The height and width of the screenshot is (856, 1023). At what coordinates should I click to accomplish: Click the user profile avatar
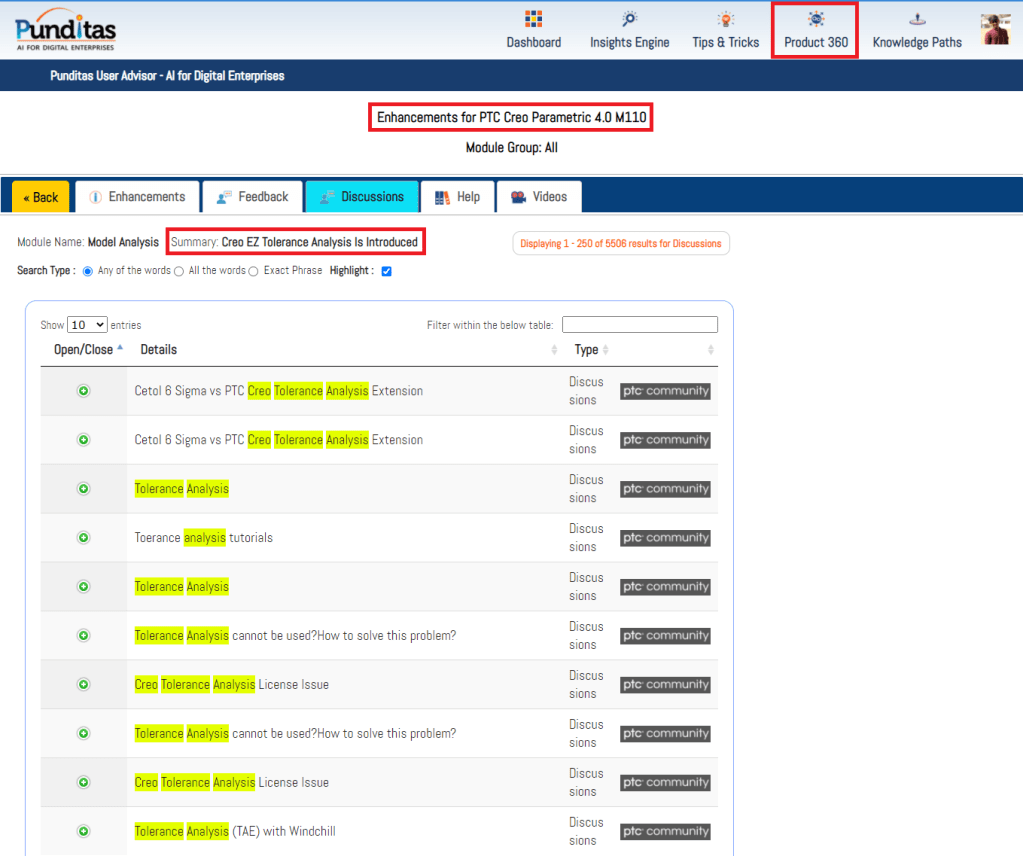[x=995, y=30]
